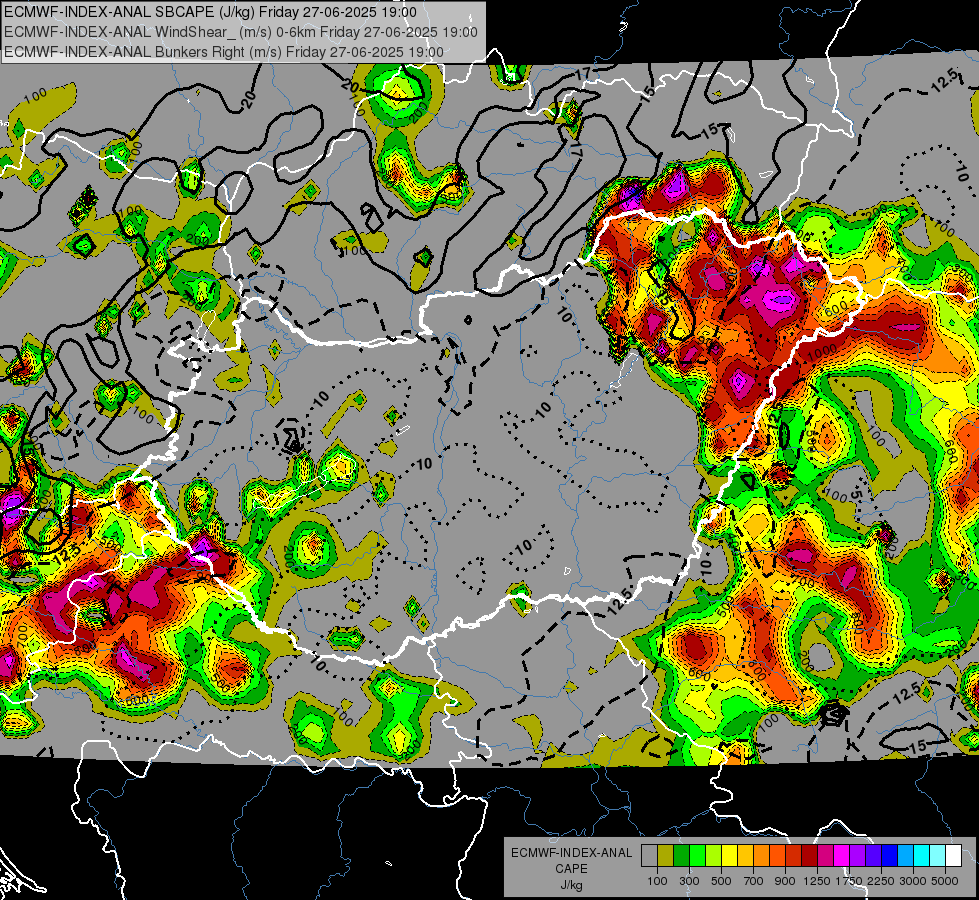979x900 pixels.
Task: Click the Bunkers Right title line
Action: tap(224, 52)
